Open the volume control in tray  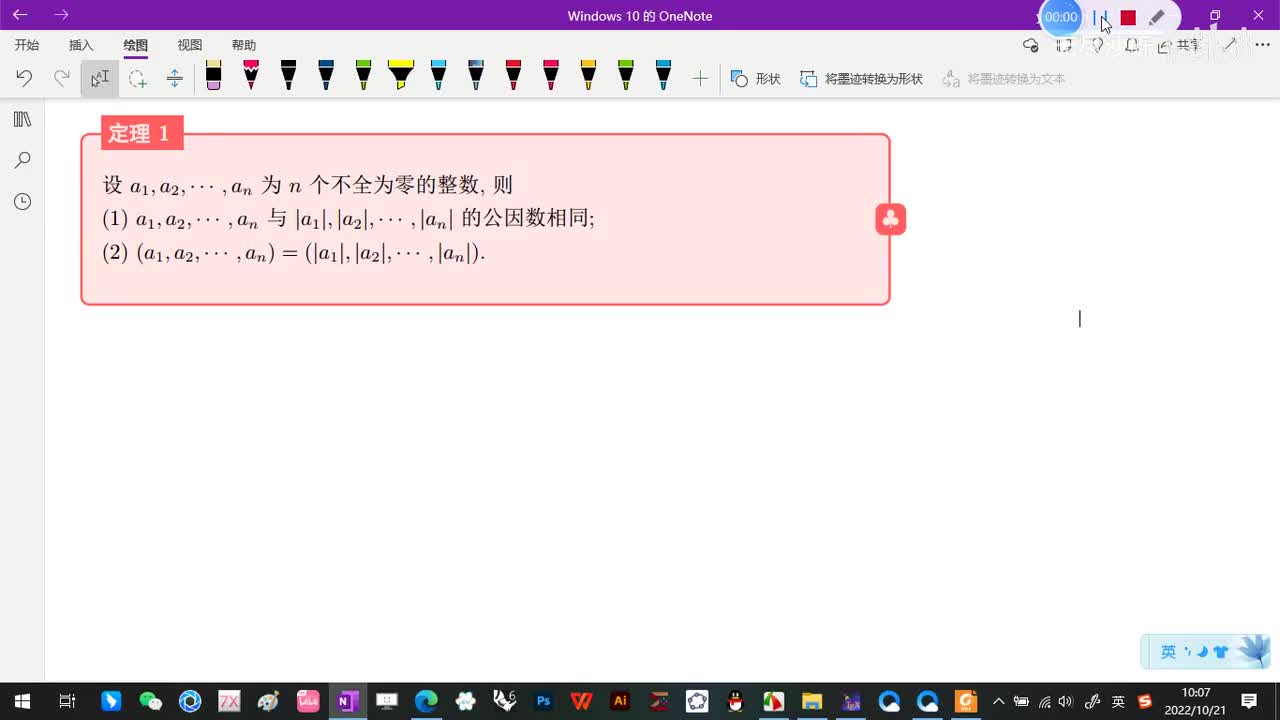point(1066,701)
